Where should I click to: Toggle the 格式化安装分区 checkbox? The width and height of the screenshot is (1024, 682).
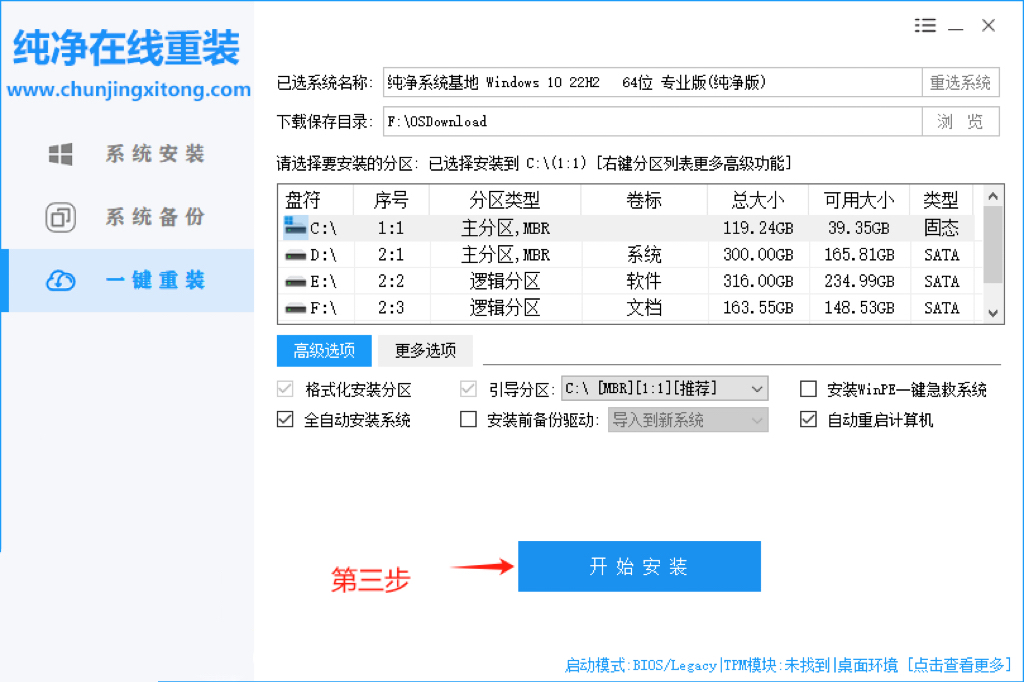tap(285, 389)
